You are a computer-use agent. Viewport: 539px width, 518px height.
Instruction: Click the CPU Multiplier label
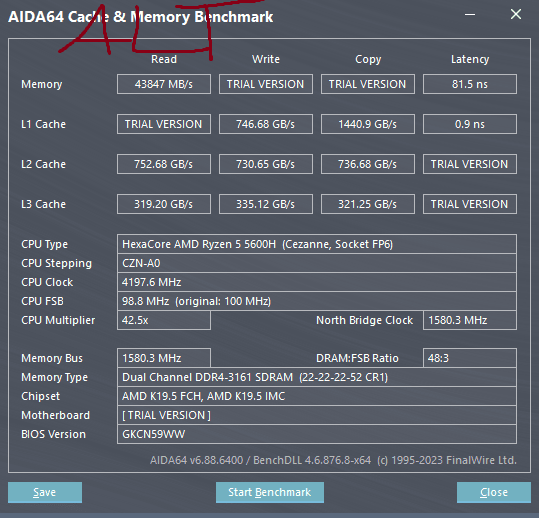pos(58,320)
